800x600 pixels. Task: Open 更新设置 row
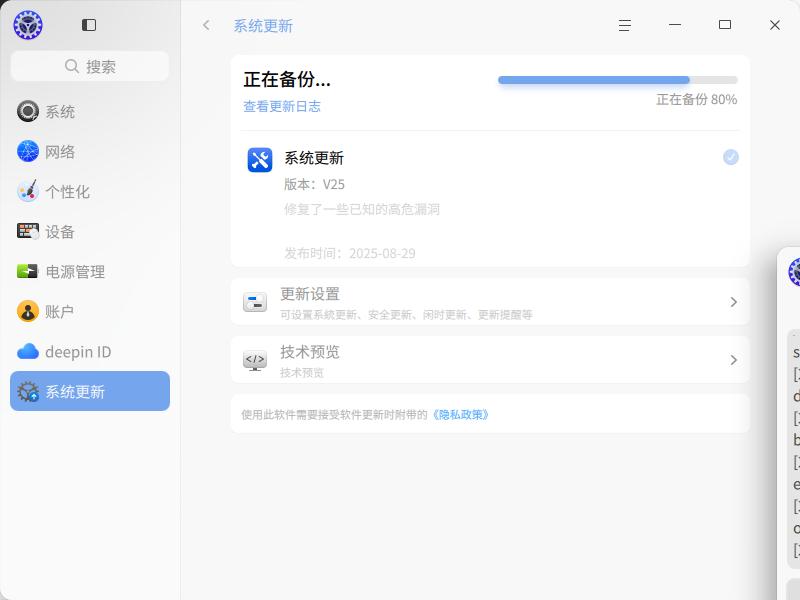(490, 302)
